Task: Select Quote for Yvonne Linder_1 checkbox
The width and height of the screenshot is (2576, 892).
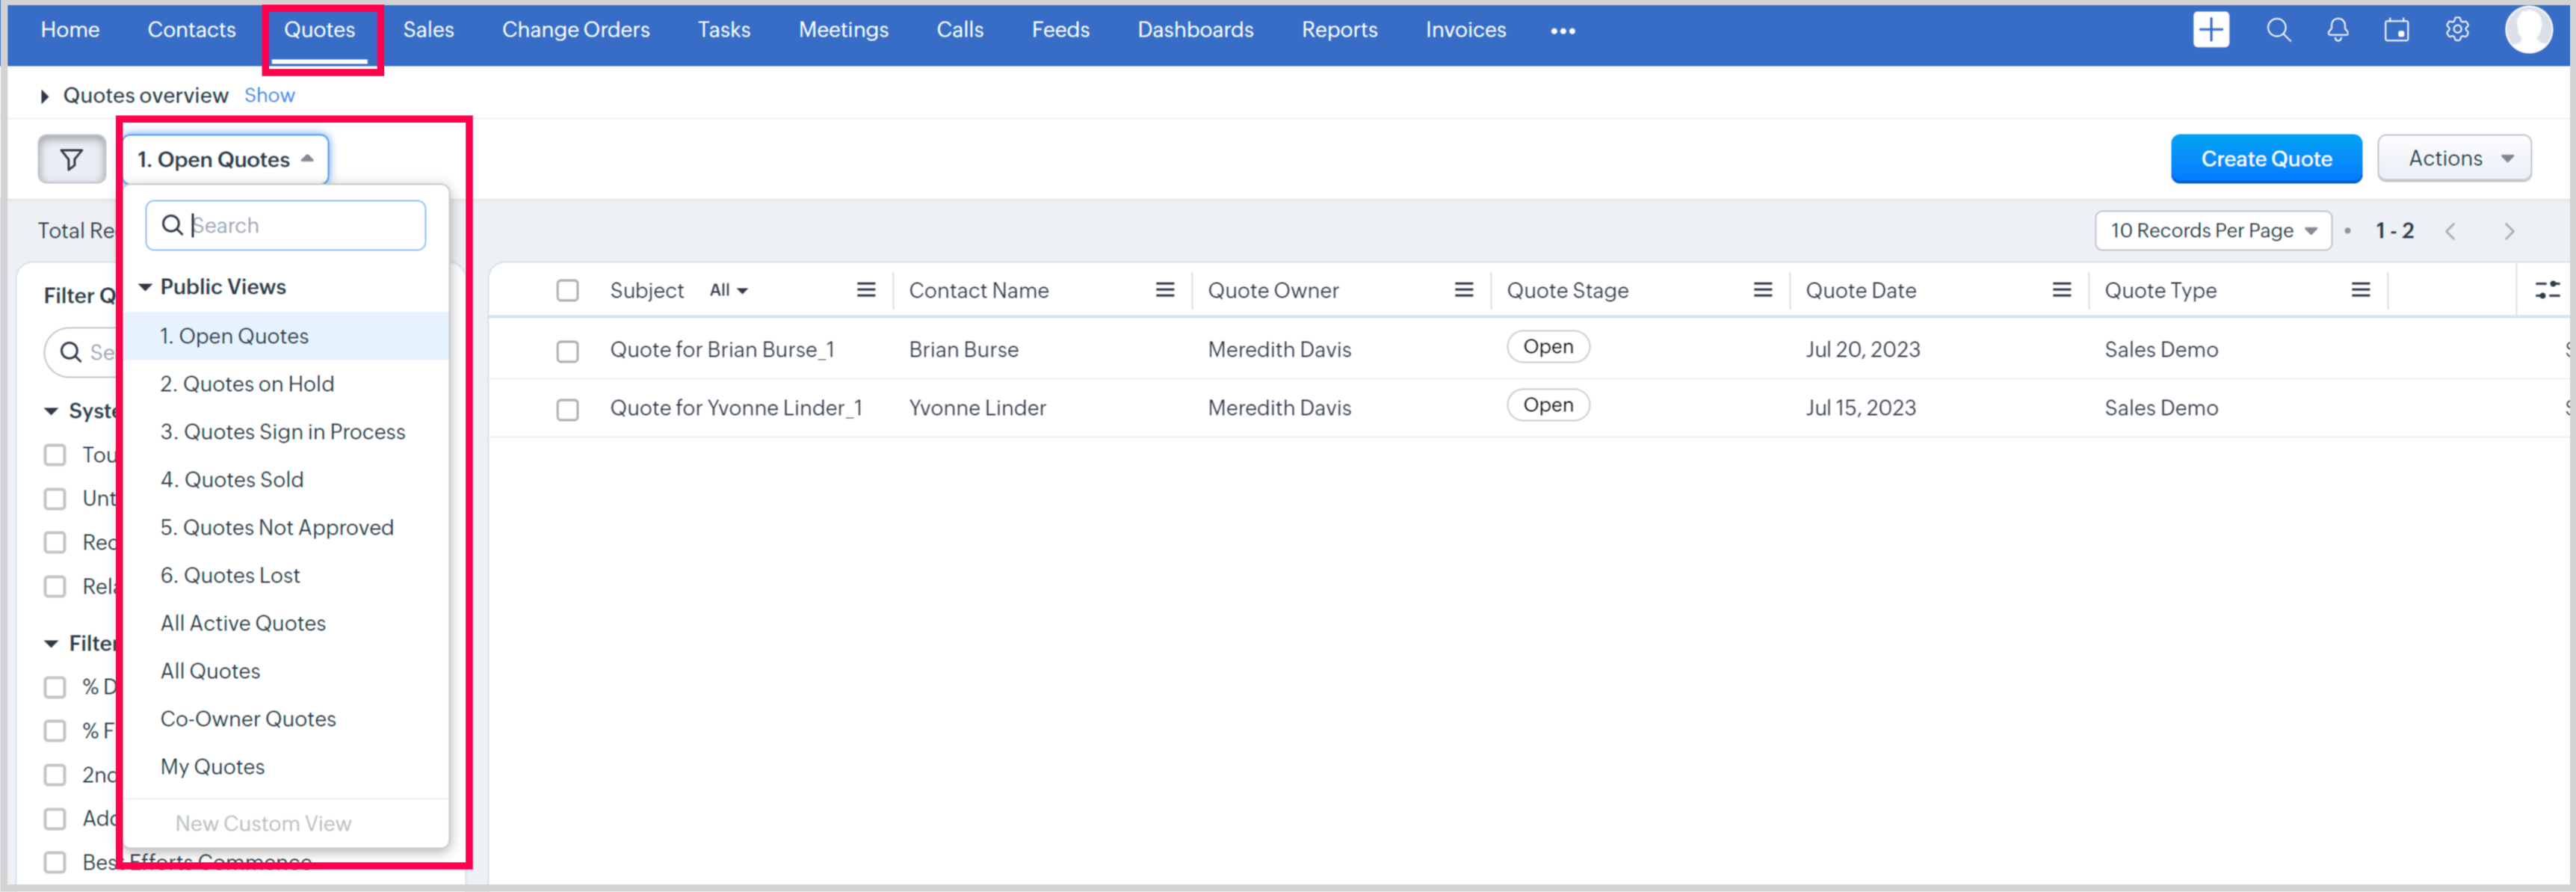Action: point(567,409)
